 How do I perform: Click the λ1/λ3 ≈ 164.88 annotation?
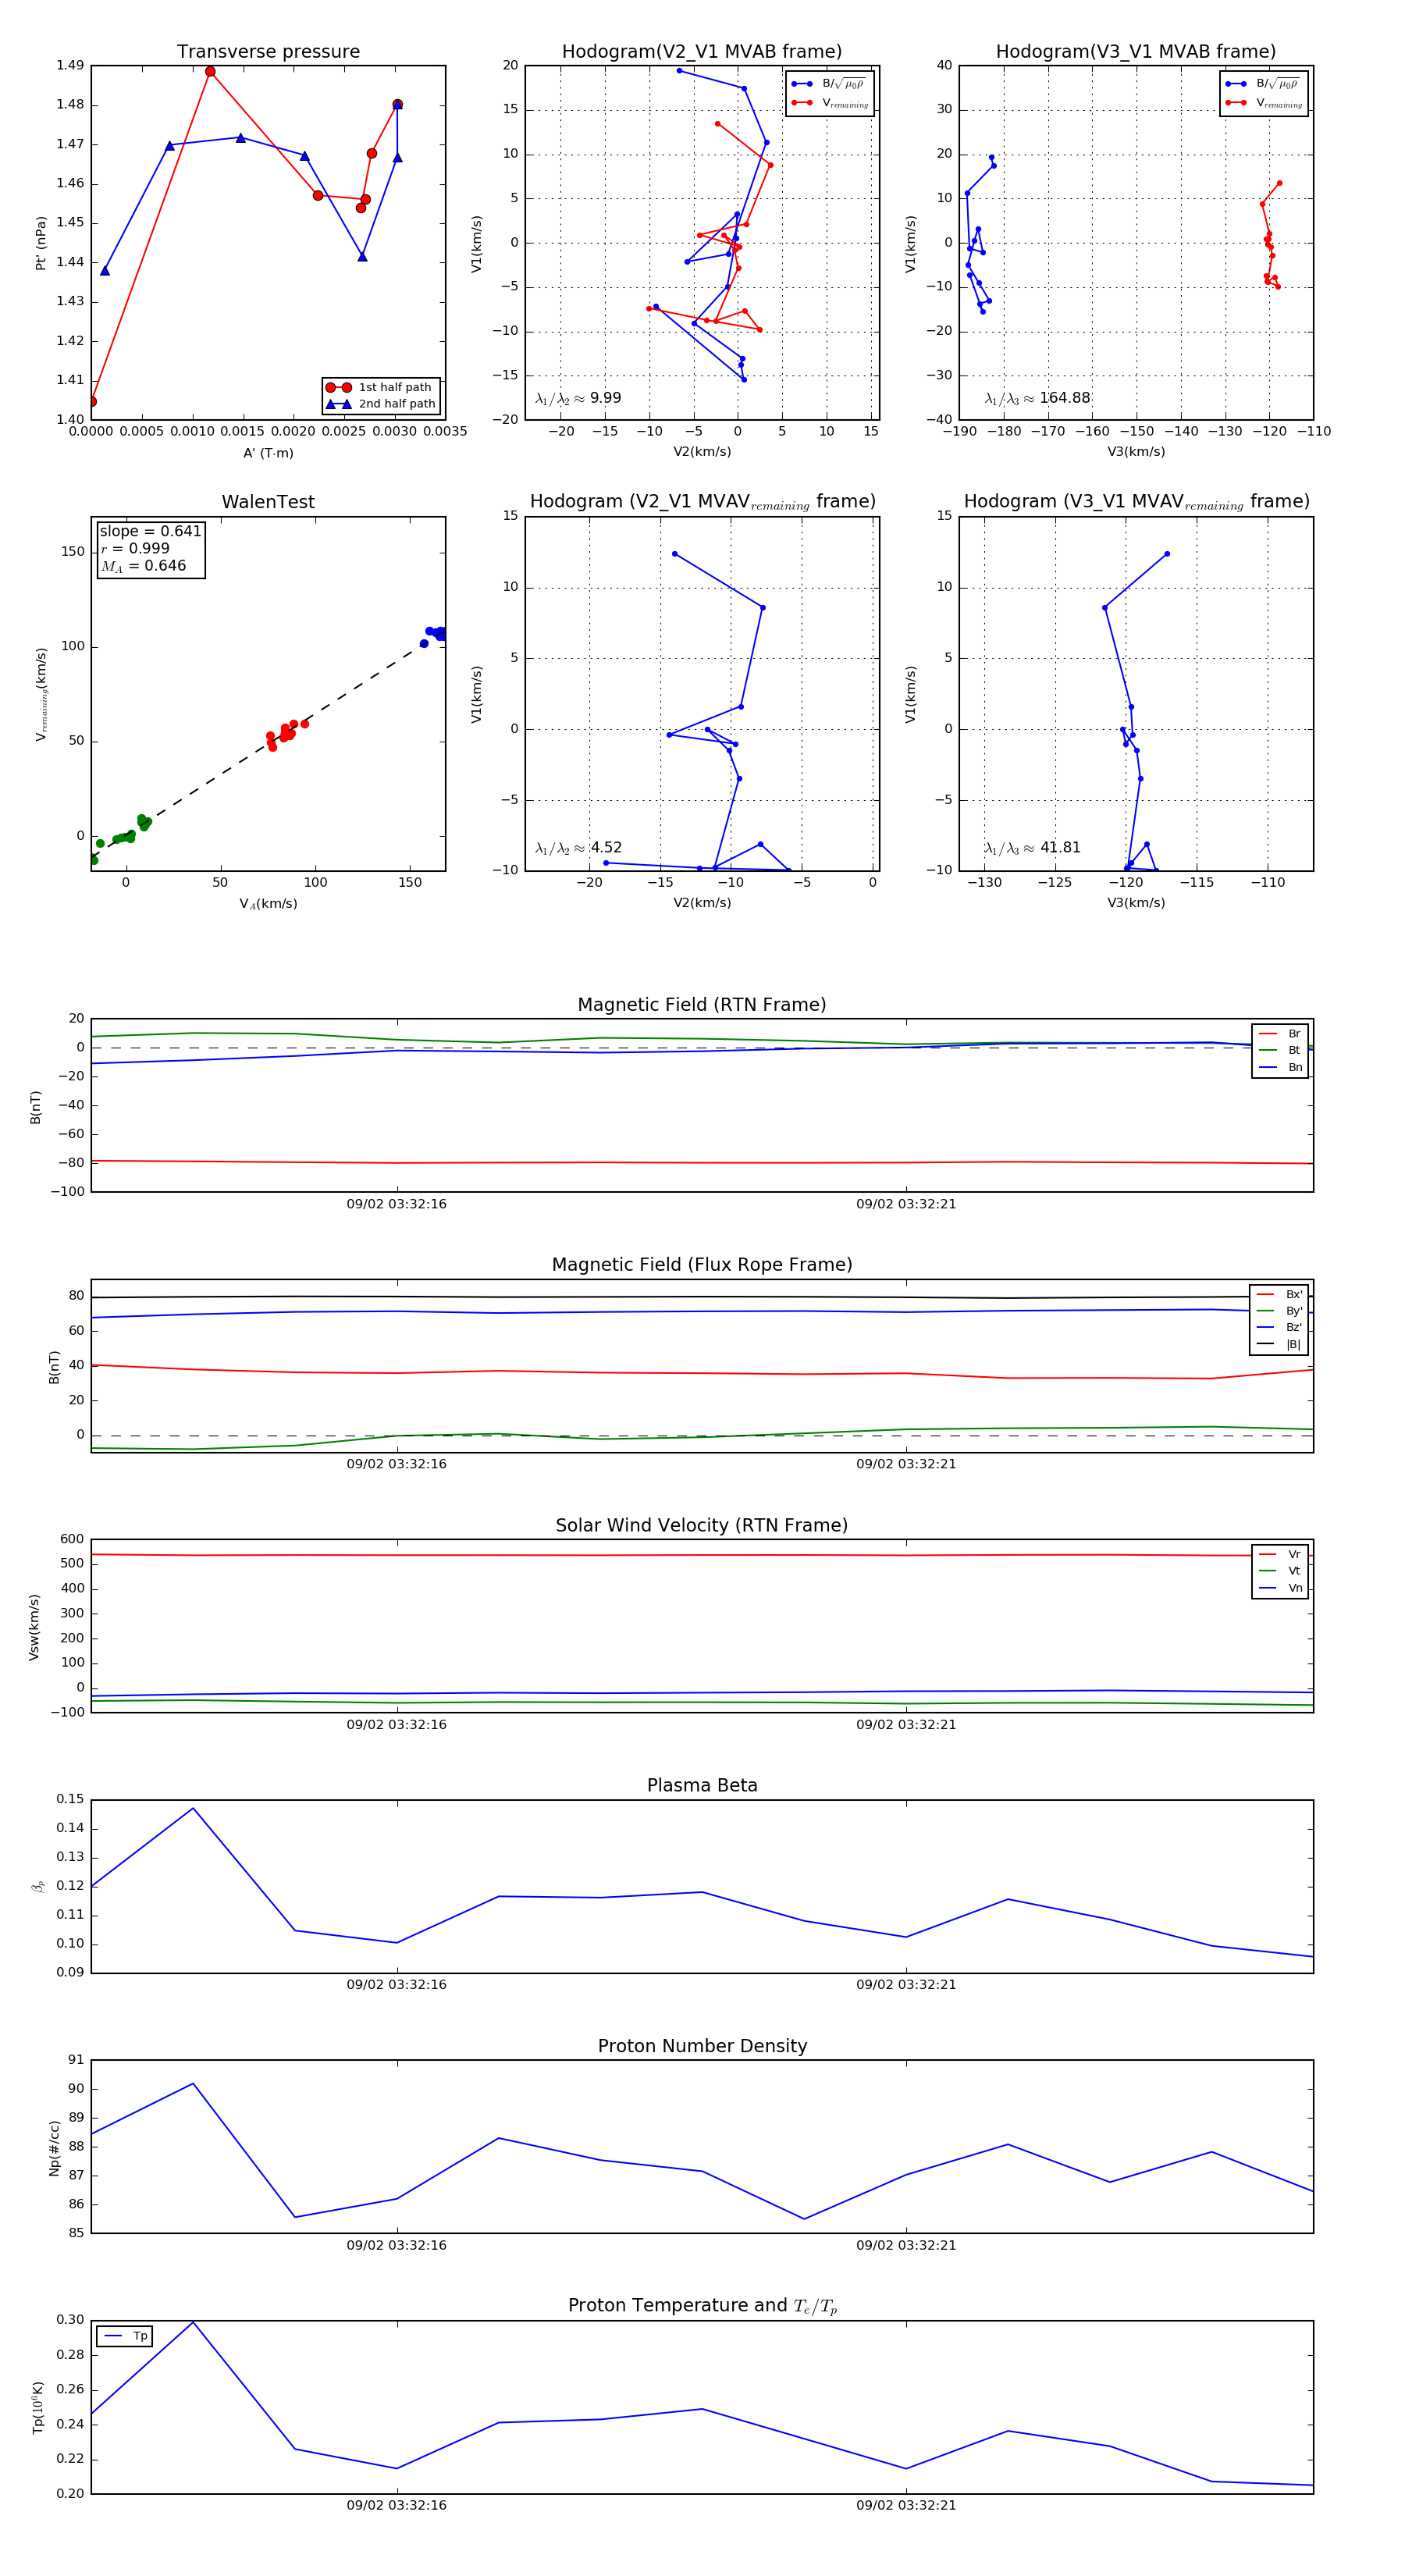tap(1037, 398)
